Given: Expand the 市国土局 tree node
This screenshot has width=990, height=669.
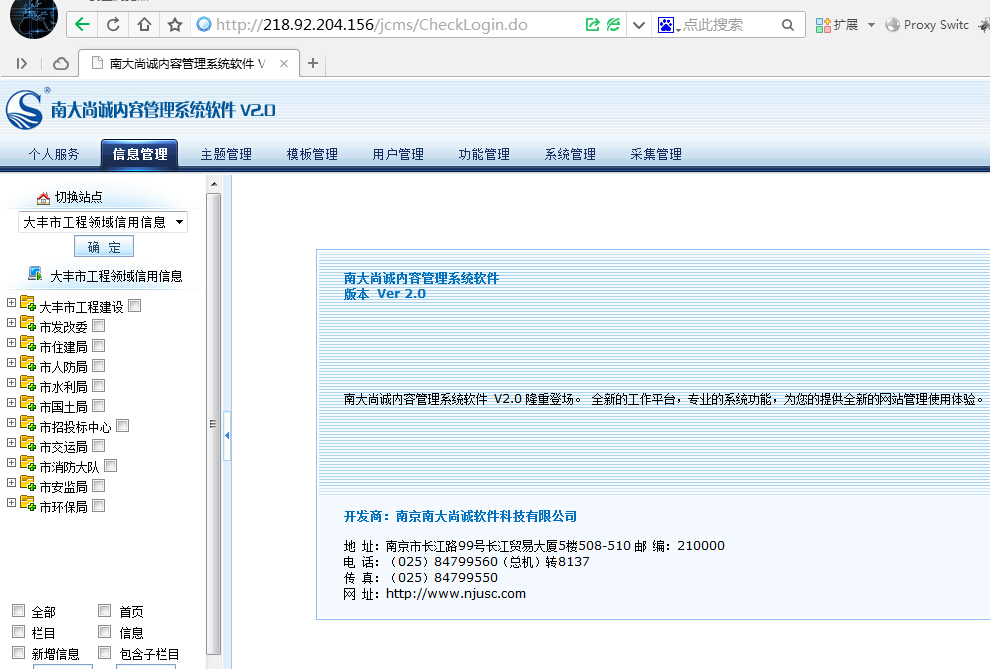Looking at the screenshot, I should click(x=11, y=403).
